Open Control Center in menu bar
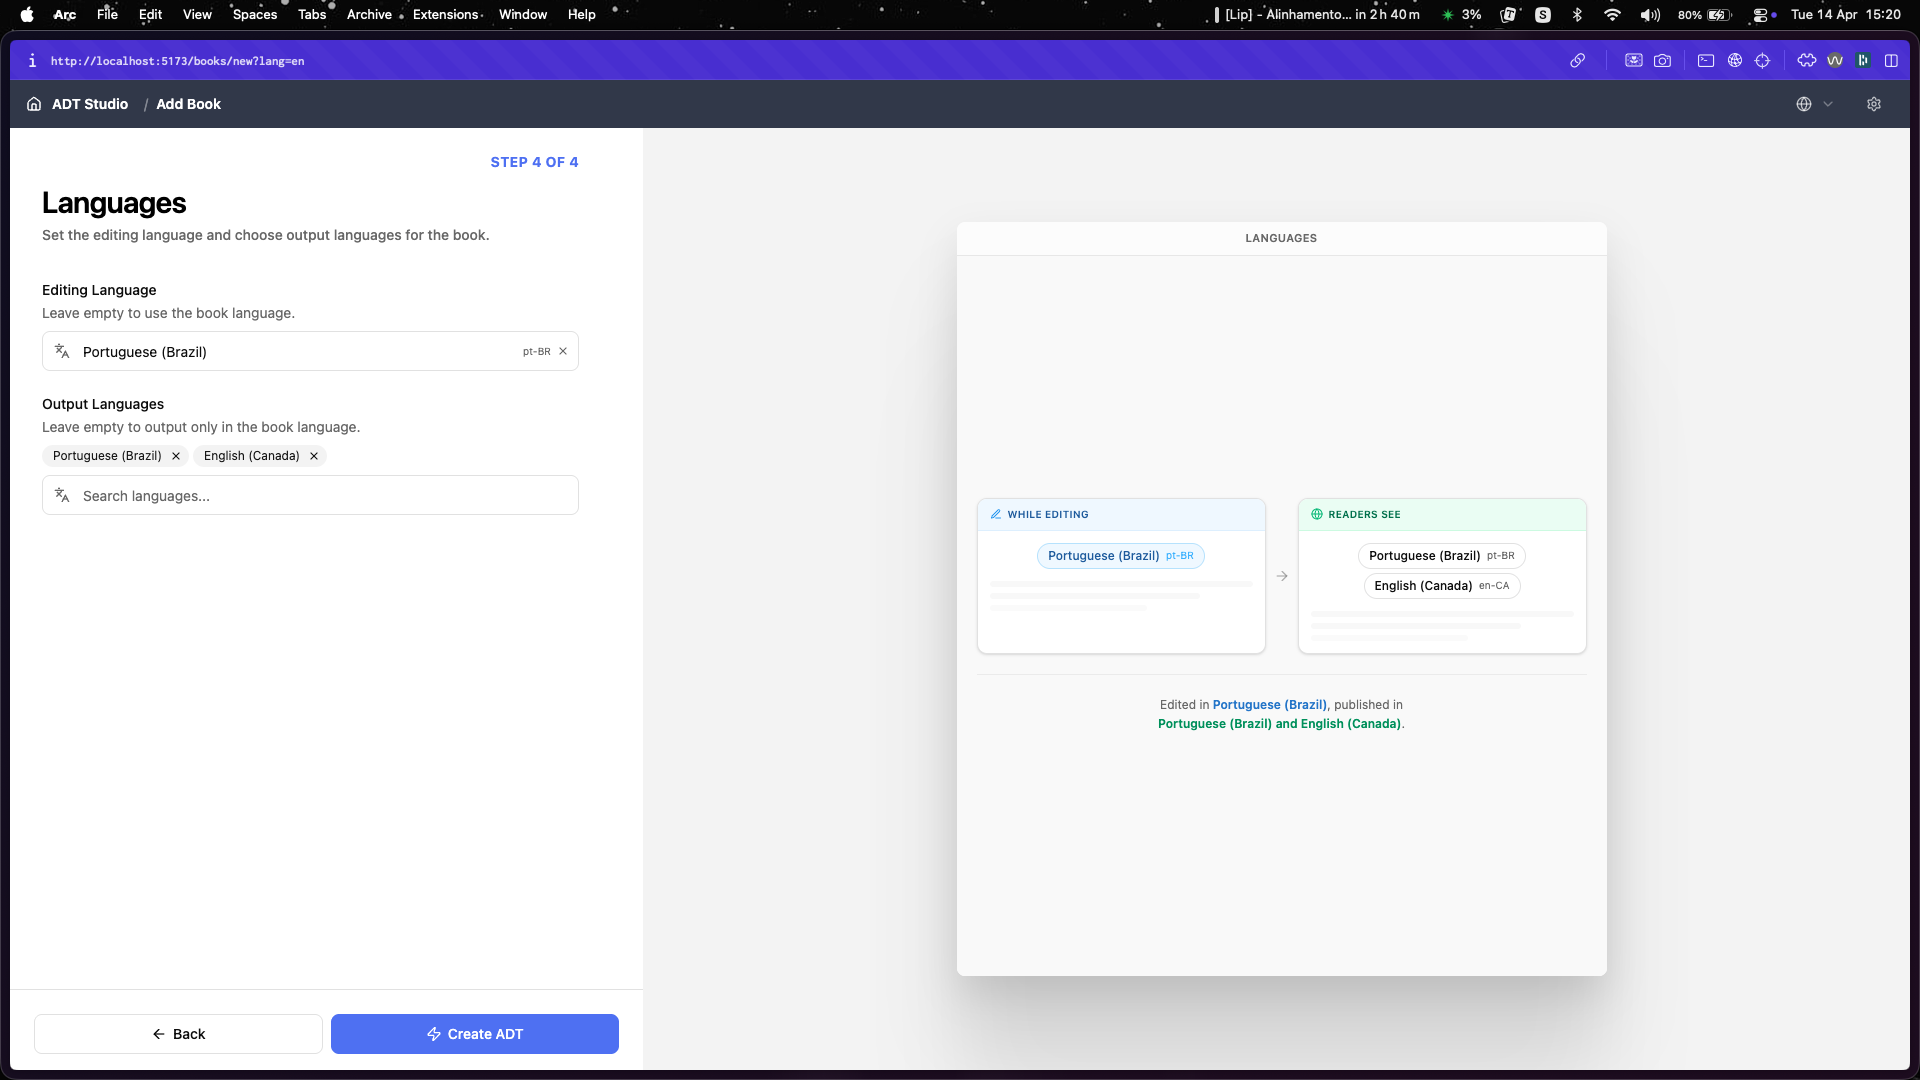Viewport: 1920px width, 1080px height. [1760, 14]
